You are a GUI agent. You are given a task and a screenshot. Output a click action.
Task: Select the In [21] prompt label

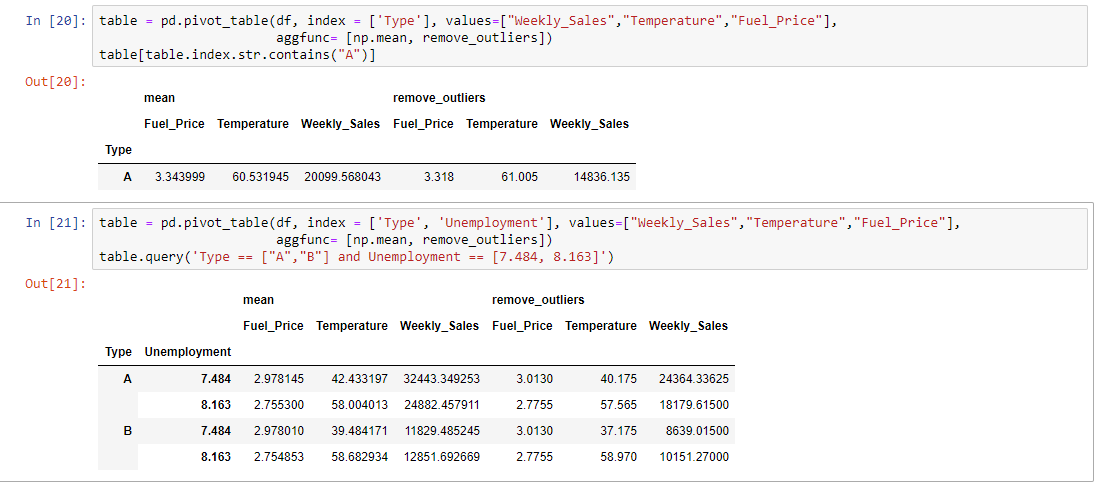pos(56,223)
